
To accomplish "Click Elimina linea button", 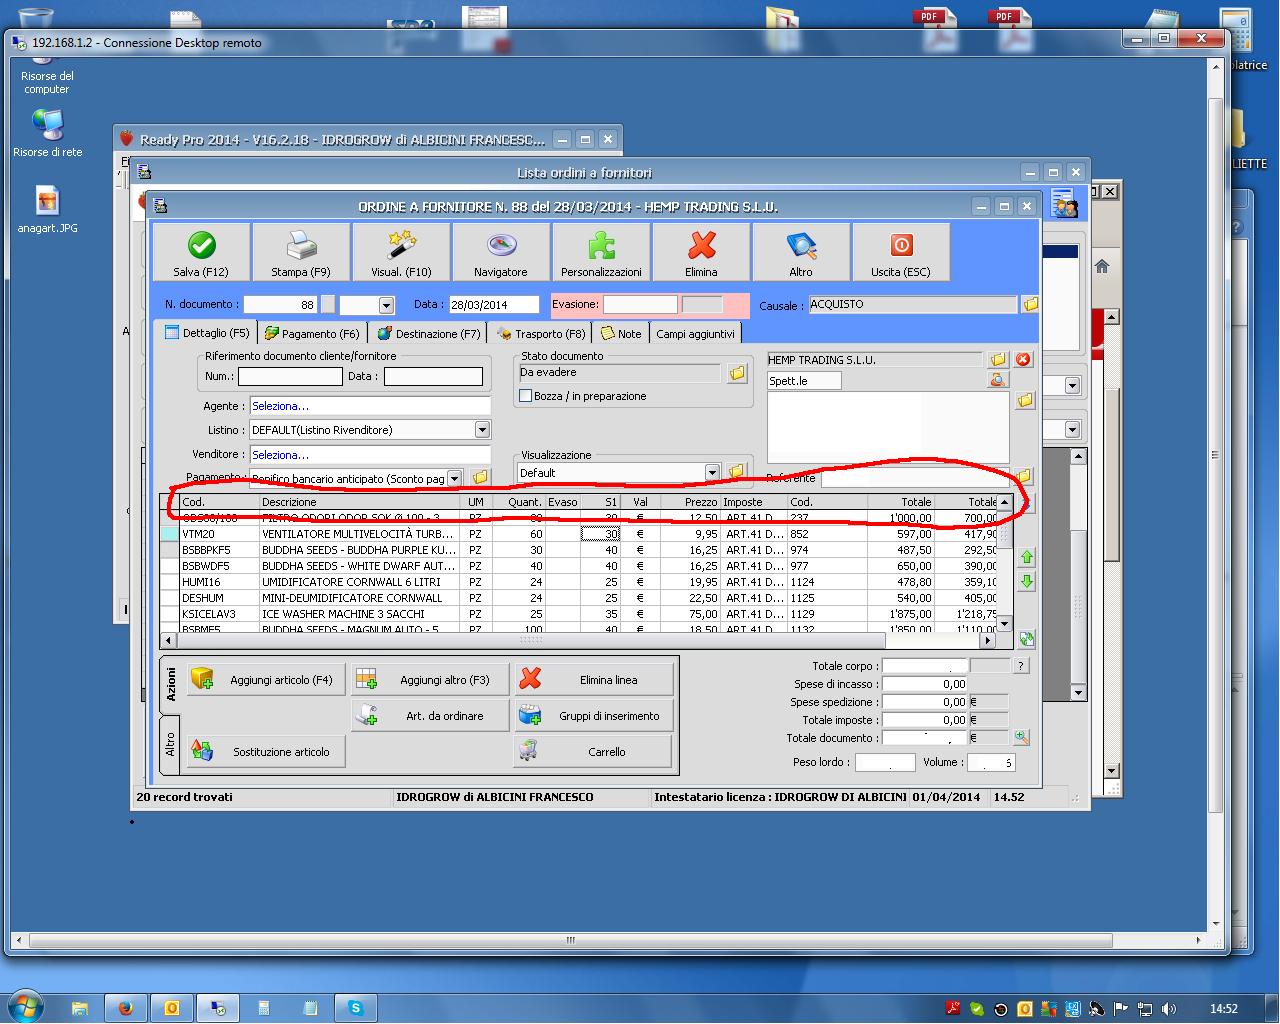I will pyautogui.click(x=594, y=680).
